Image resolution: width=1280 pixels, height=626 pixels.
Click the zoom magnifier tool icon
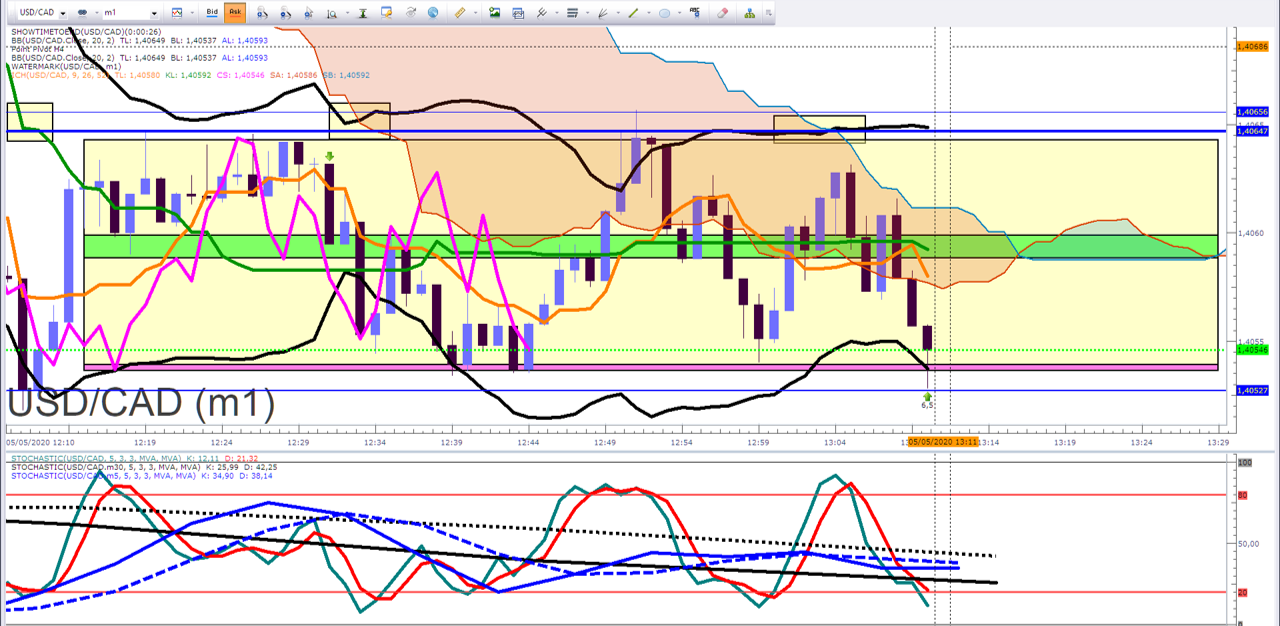point(332,13)
